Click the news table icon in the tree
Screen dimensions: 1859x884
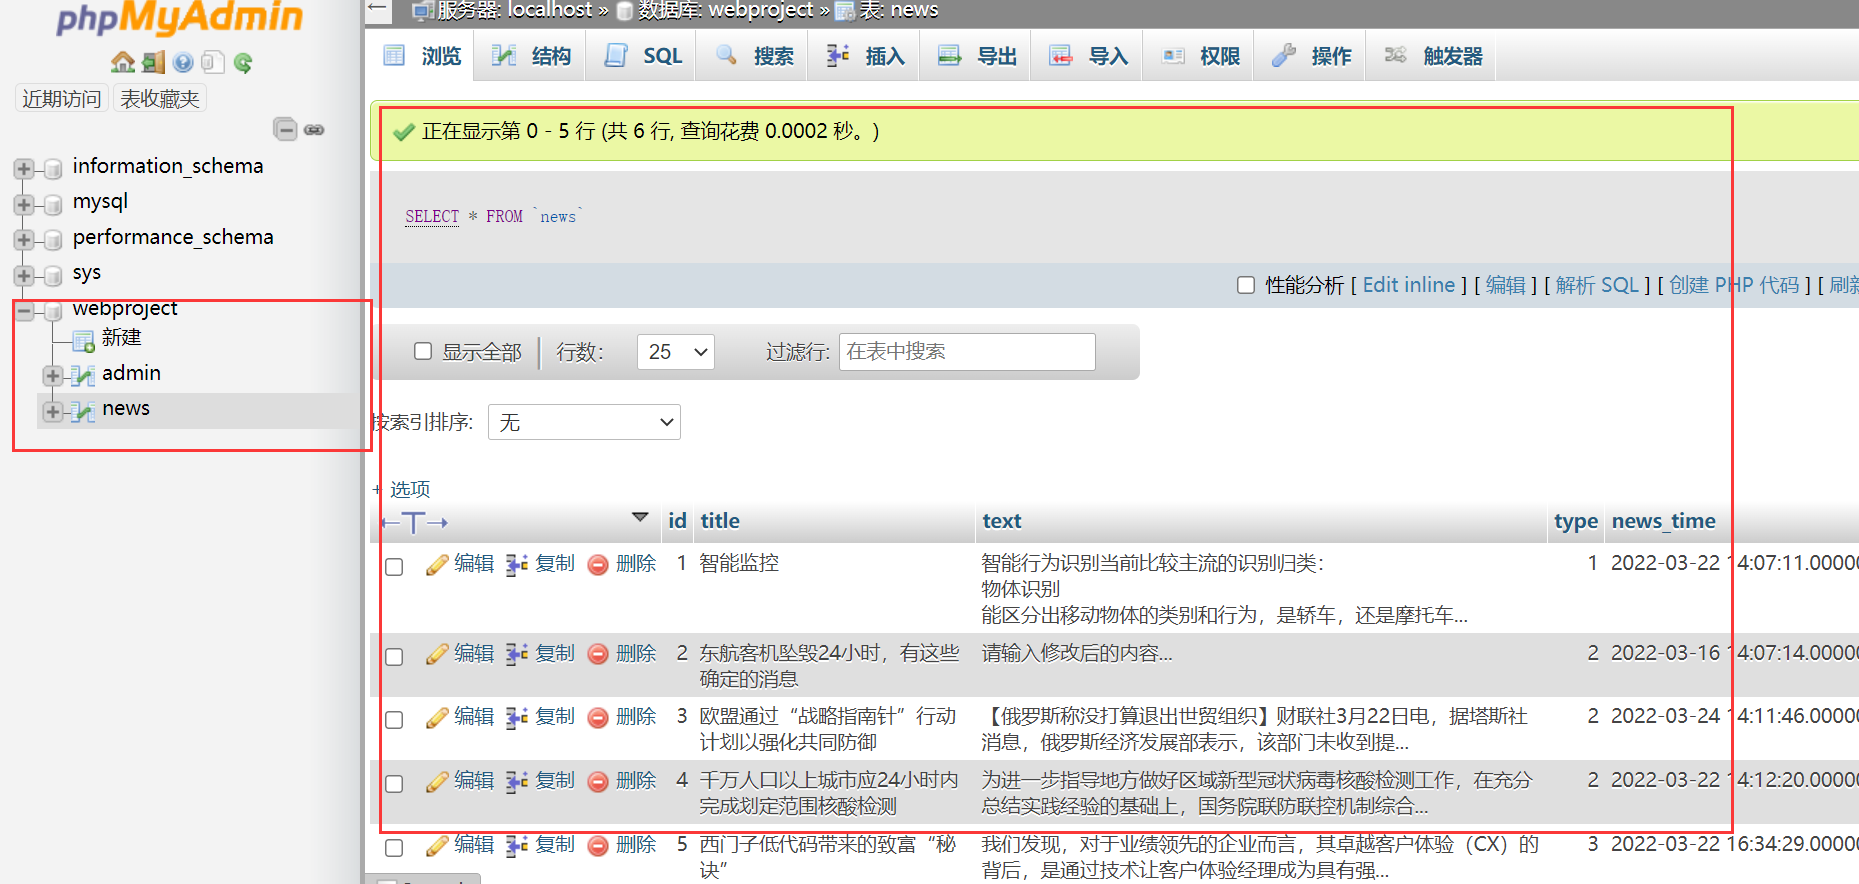pos(83,411)
